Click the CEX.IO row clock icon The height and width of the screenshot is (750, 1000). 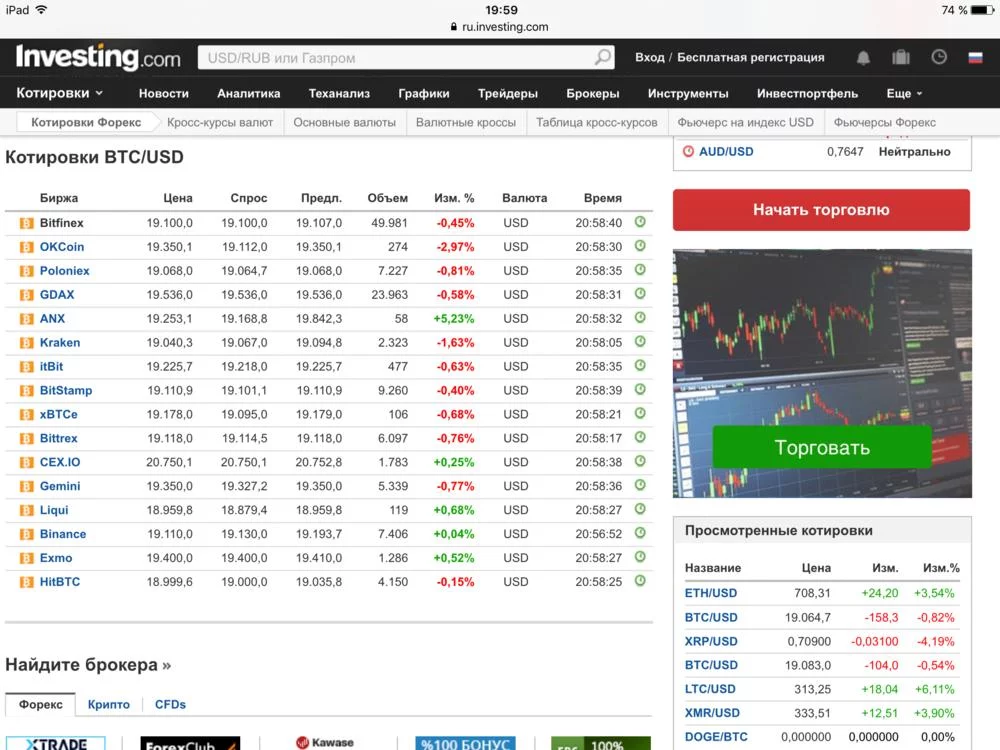(640, 461)
